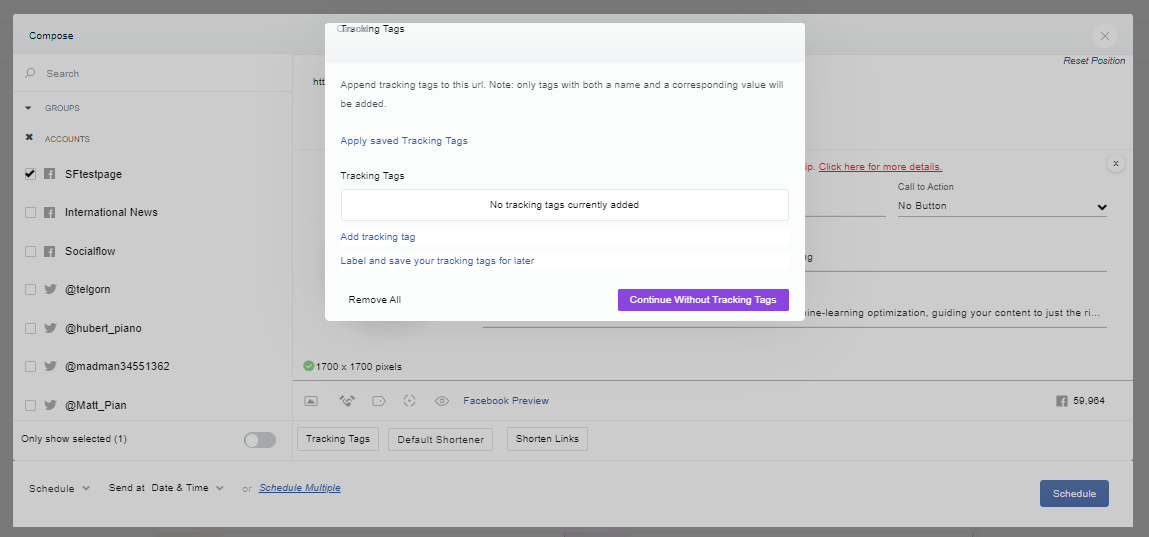Click the search magnifier icon
1149x537 pixels.
(x=30, y=73)
